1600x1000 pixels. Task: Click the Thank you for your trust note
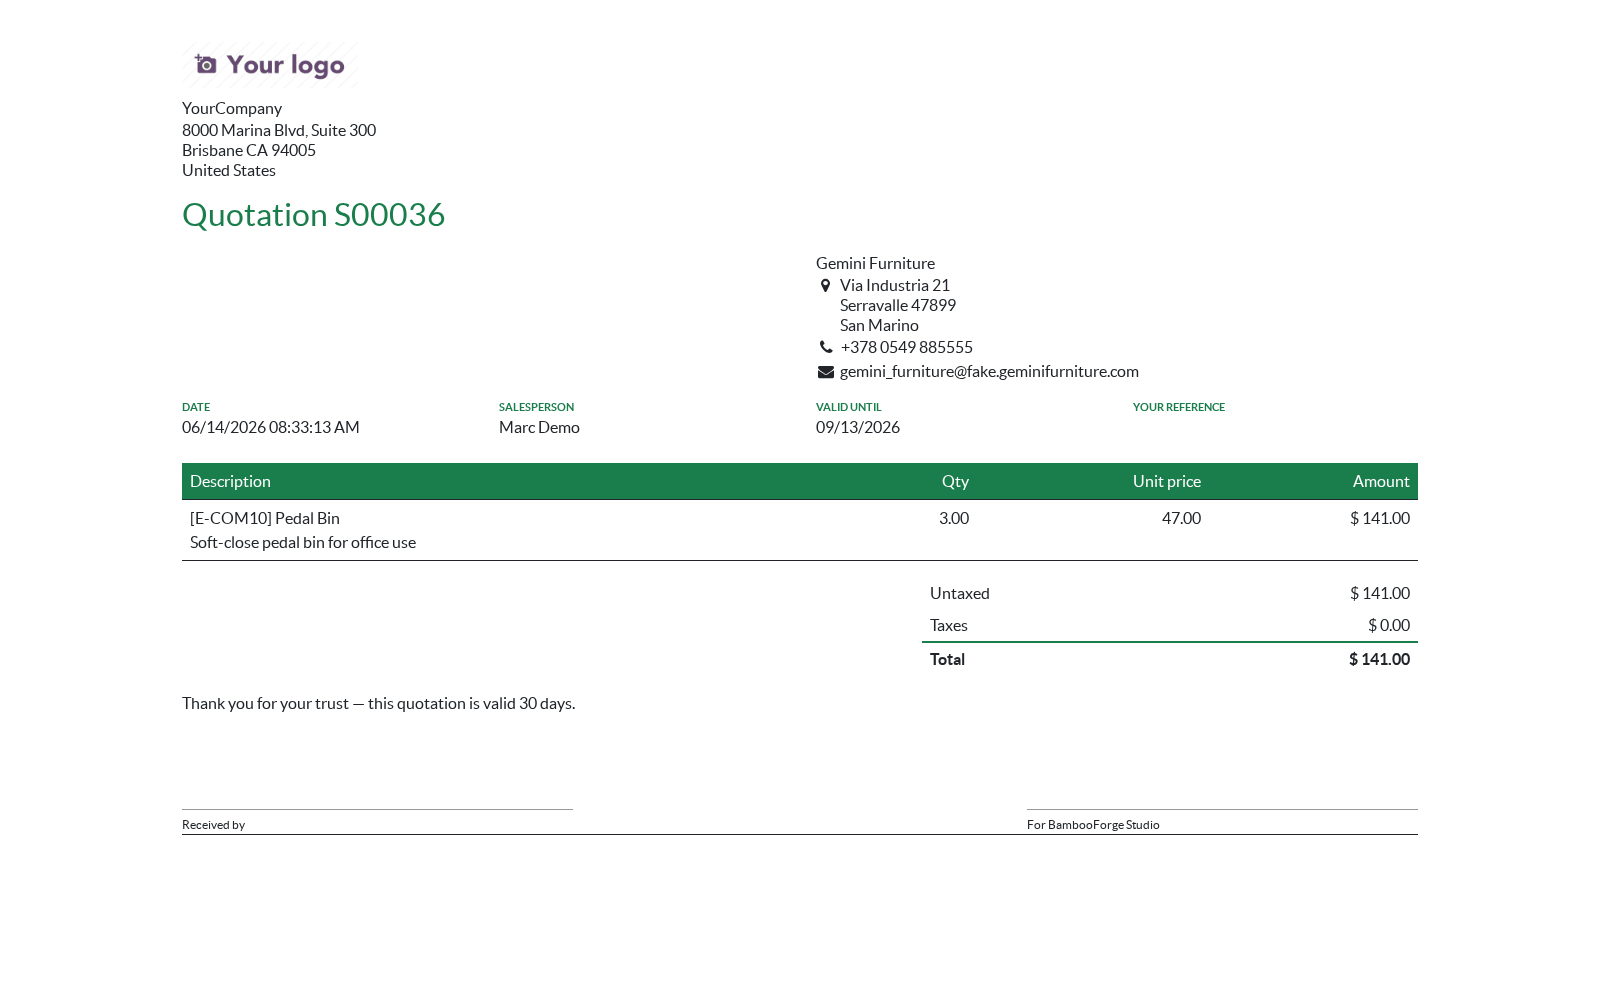click(379, 703)
